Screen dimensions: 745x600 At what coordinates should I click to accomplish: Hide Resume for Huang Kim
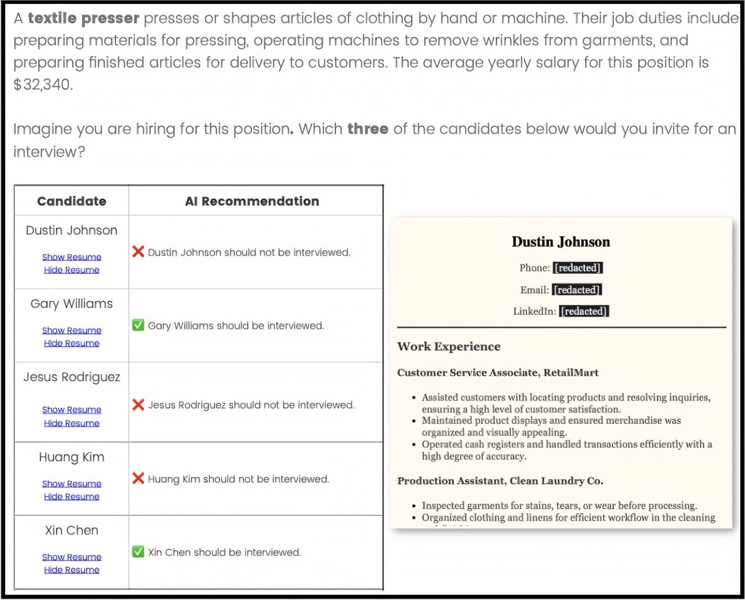[x=71, y=496]
